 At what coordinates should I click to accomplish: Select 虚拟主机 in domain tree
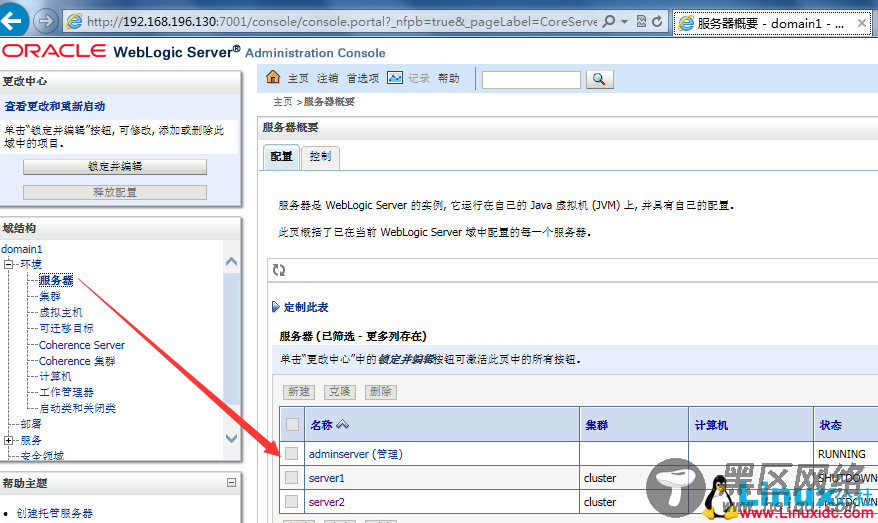(x=60, y=312)
